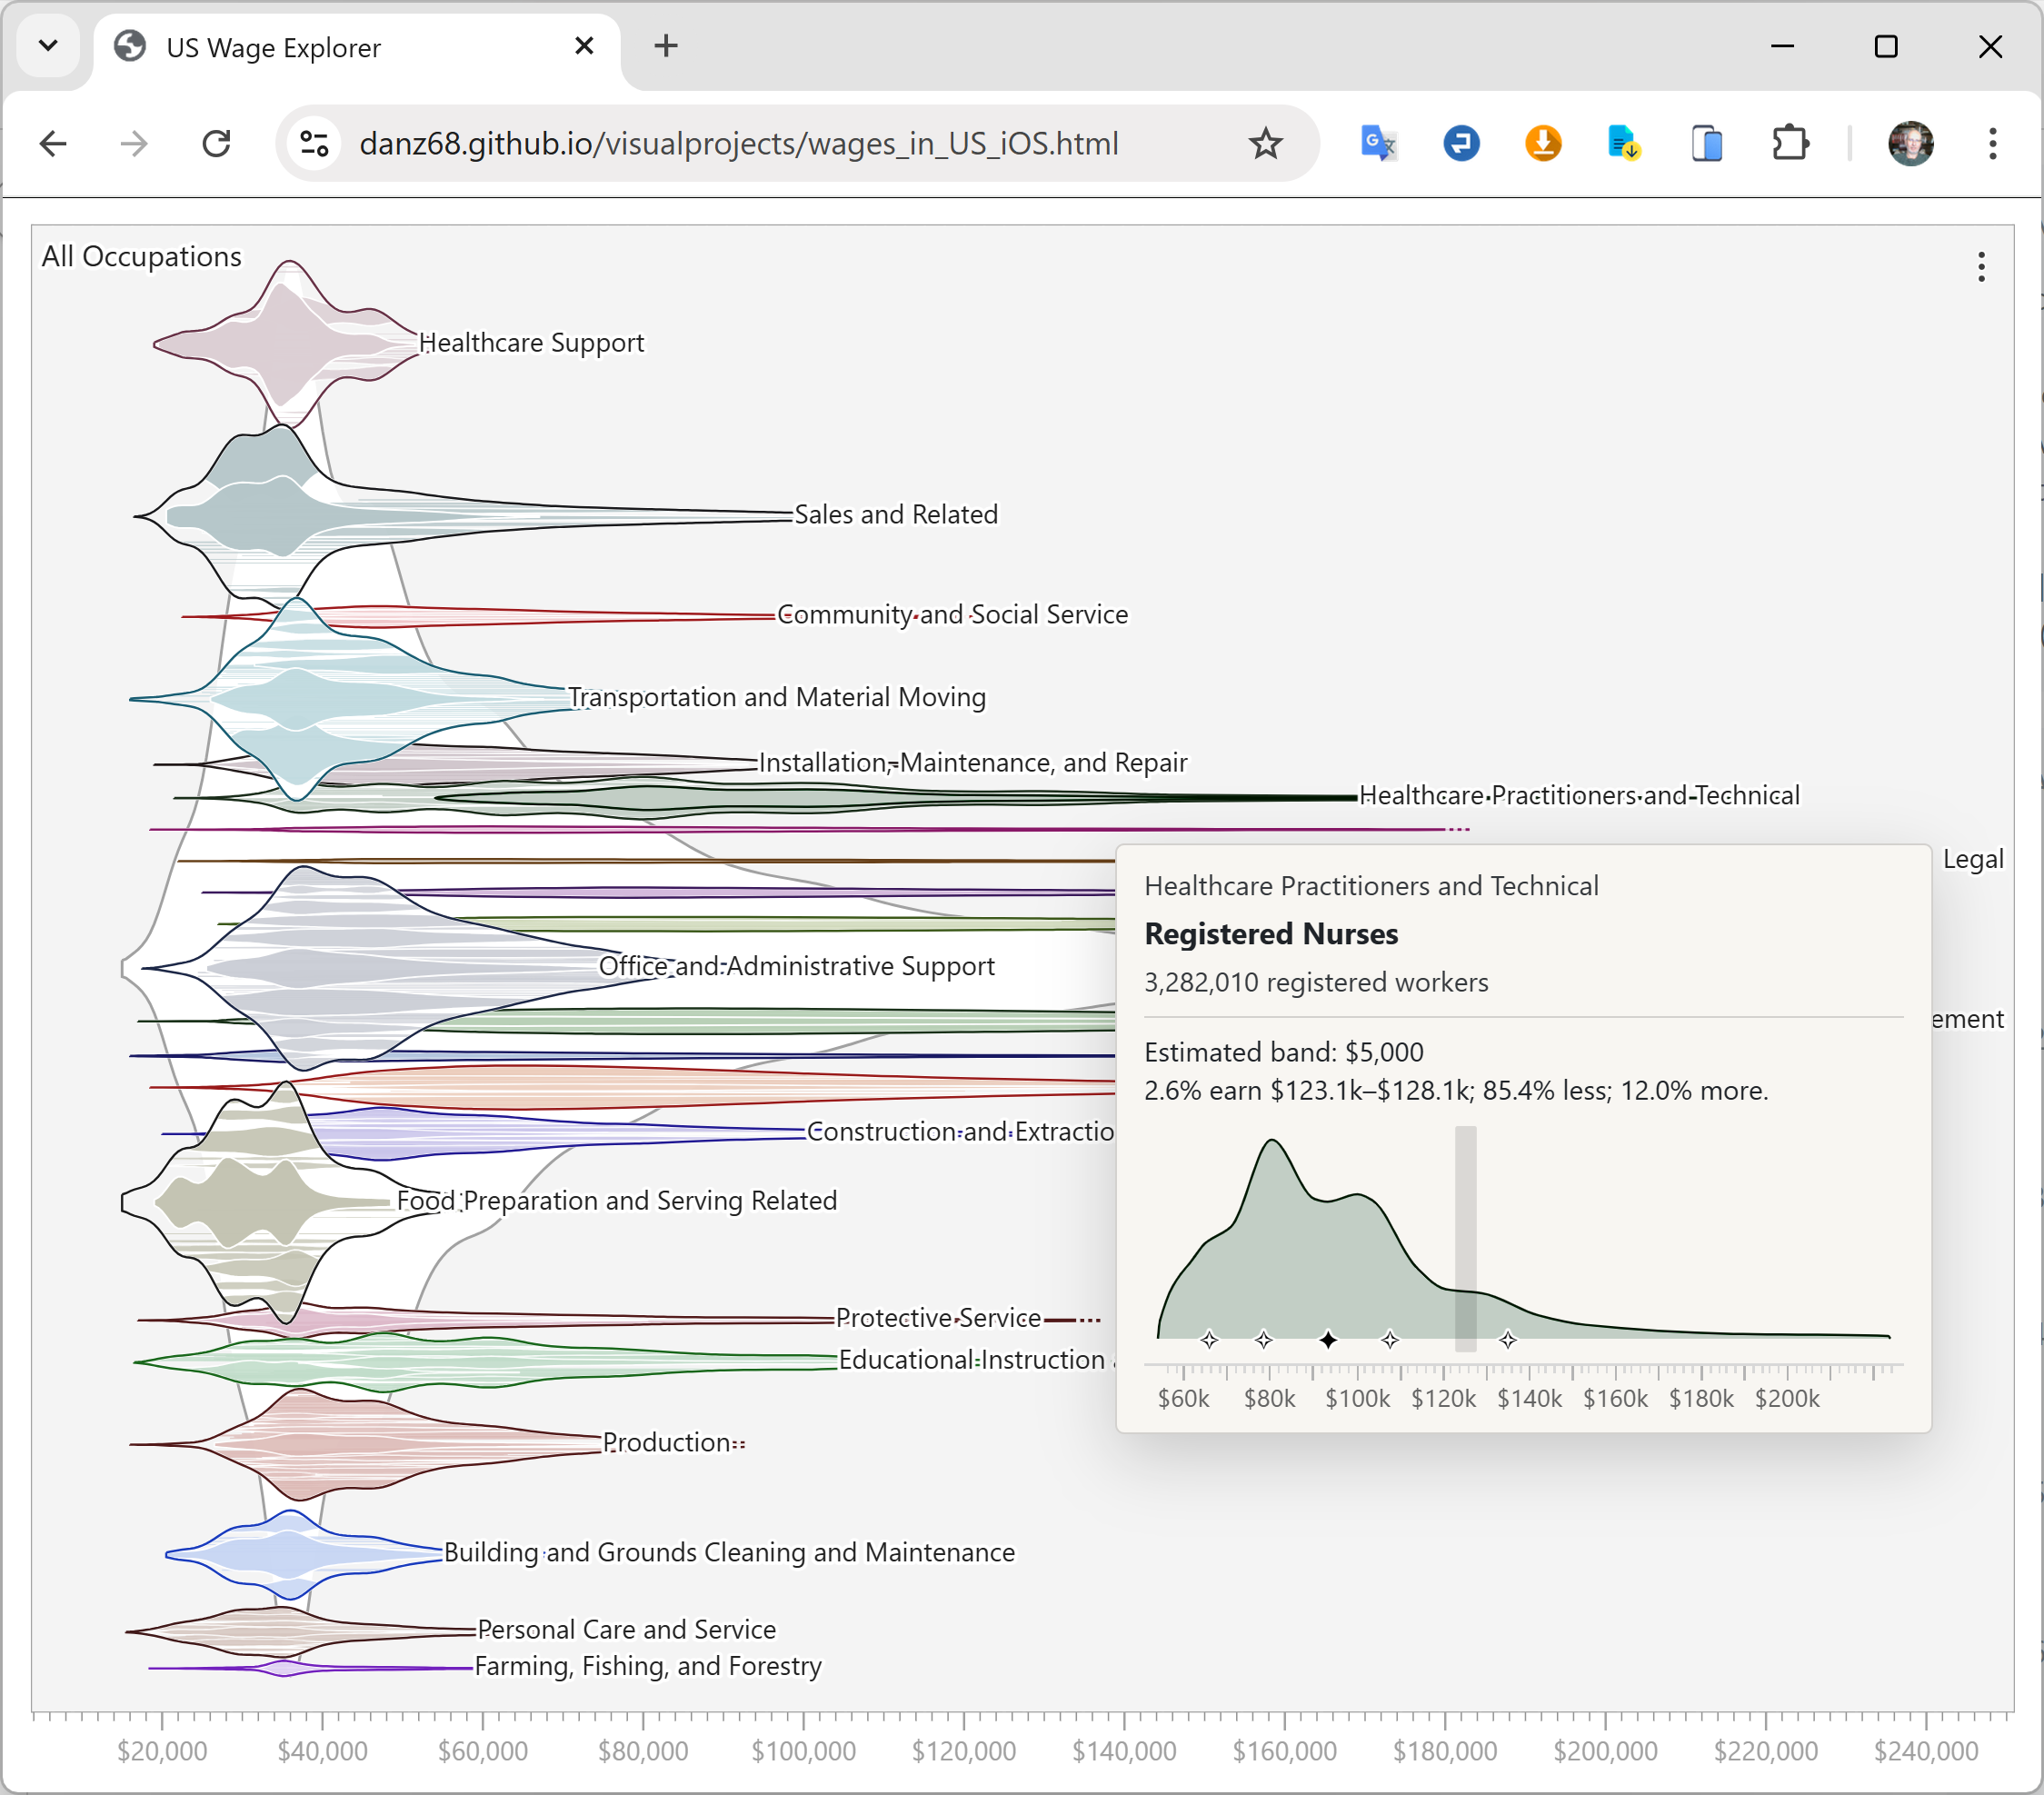
Task: Select the filled diamond percentile marker
Action: pyautogui.click(x=1329, y=1340)
